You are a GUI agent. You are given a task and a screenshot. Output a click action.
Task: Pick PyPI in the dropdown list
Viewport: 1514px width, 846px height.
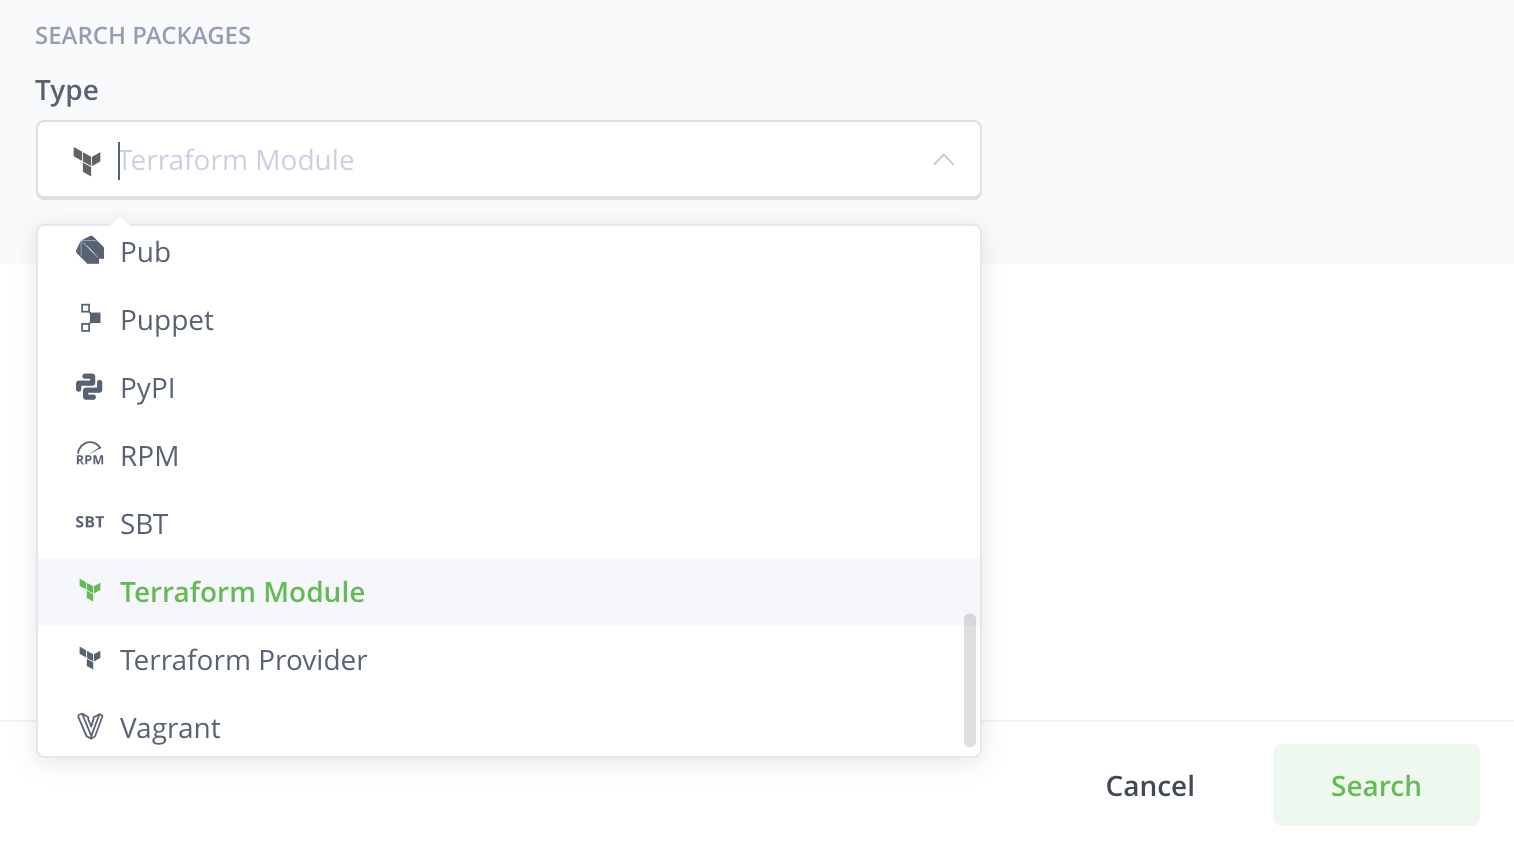tap(148, 388)
